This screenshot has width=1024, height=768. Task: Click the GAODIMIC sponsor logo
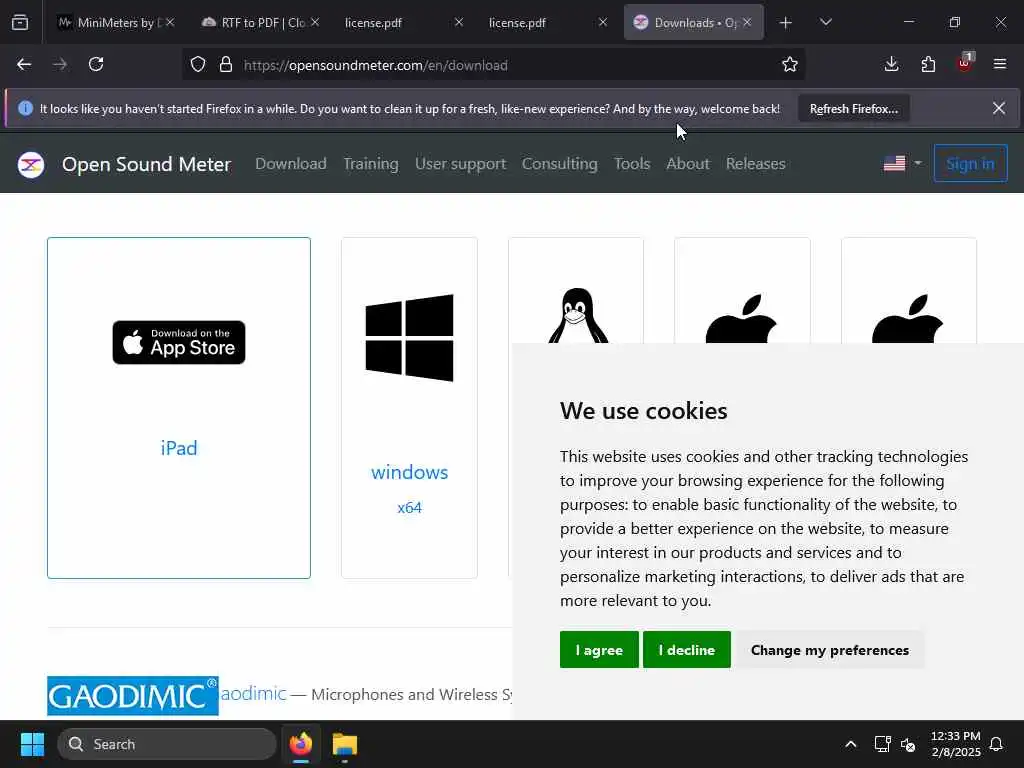(x=133, y=696)
